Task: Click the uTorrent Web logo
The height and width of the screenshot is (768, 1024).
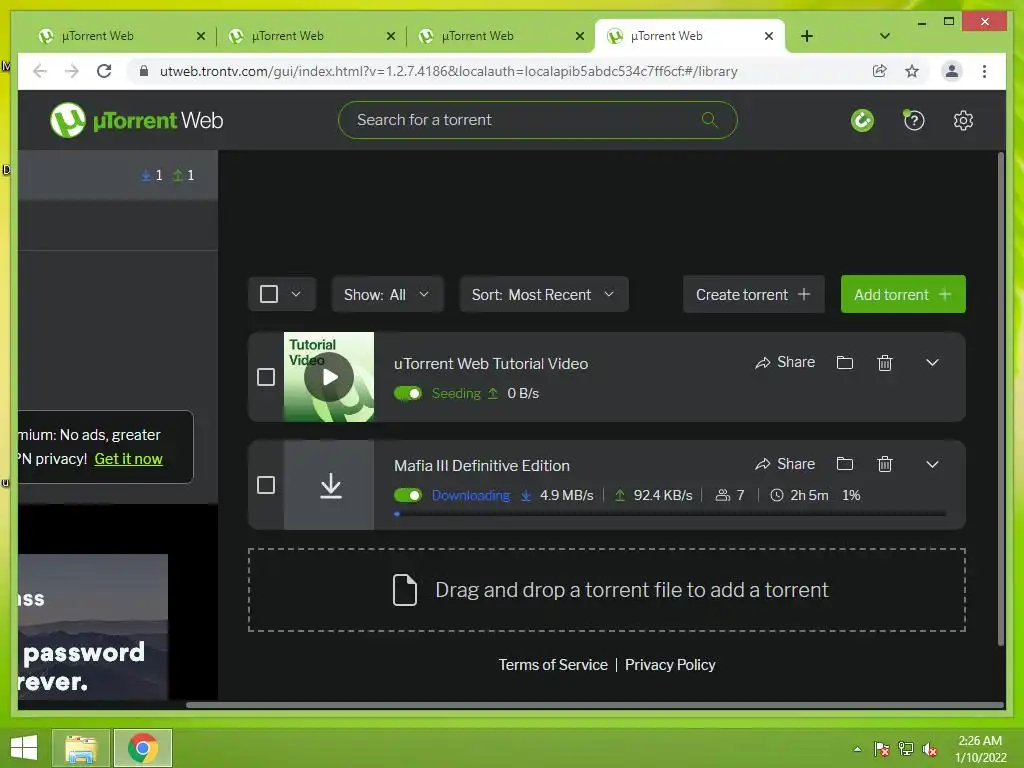Action: (136, 120)
